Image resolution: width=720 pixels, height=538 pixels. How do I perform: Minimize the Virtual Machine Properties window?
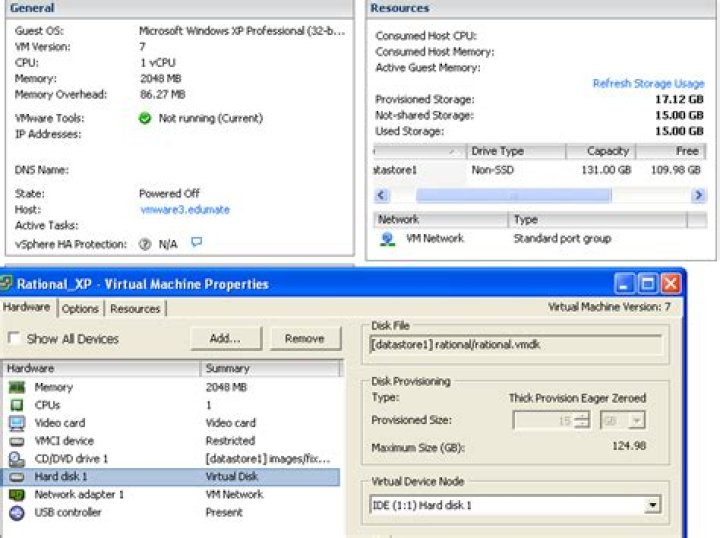pos(625,284)
